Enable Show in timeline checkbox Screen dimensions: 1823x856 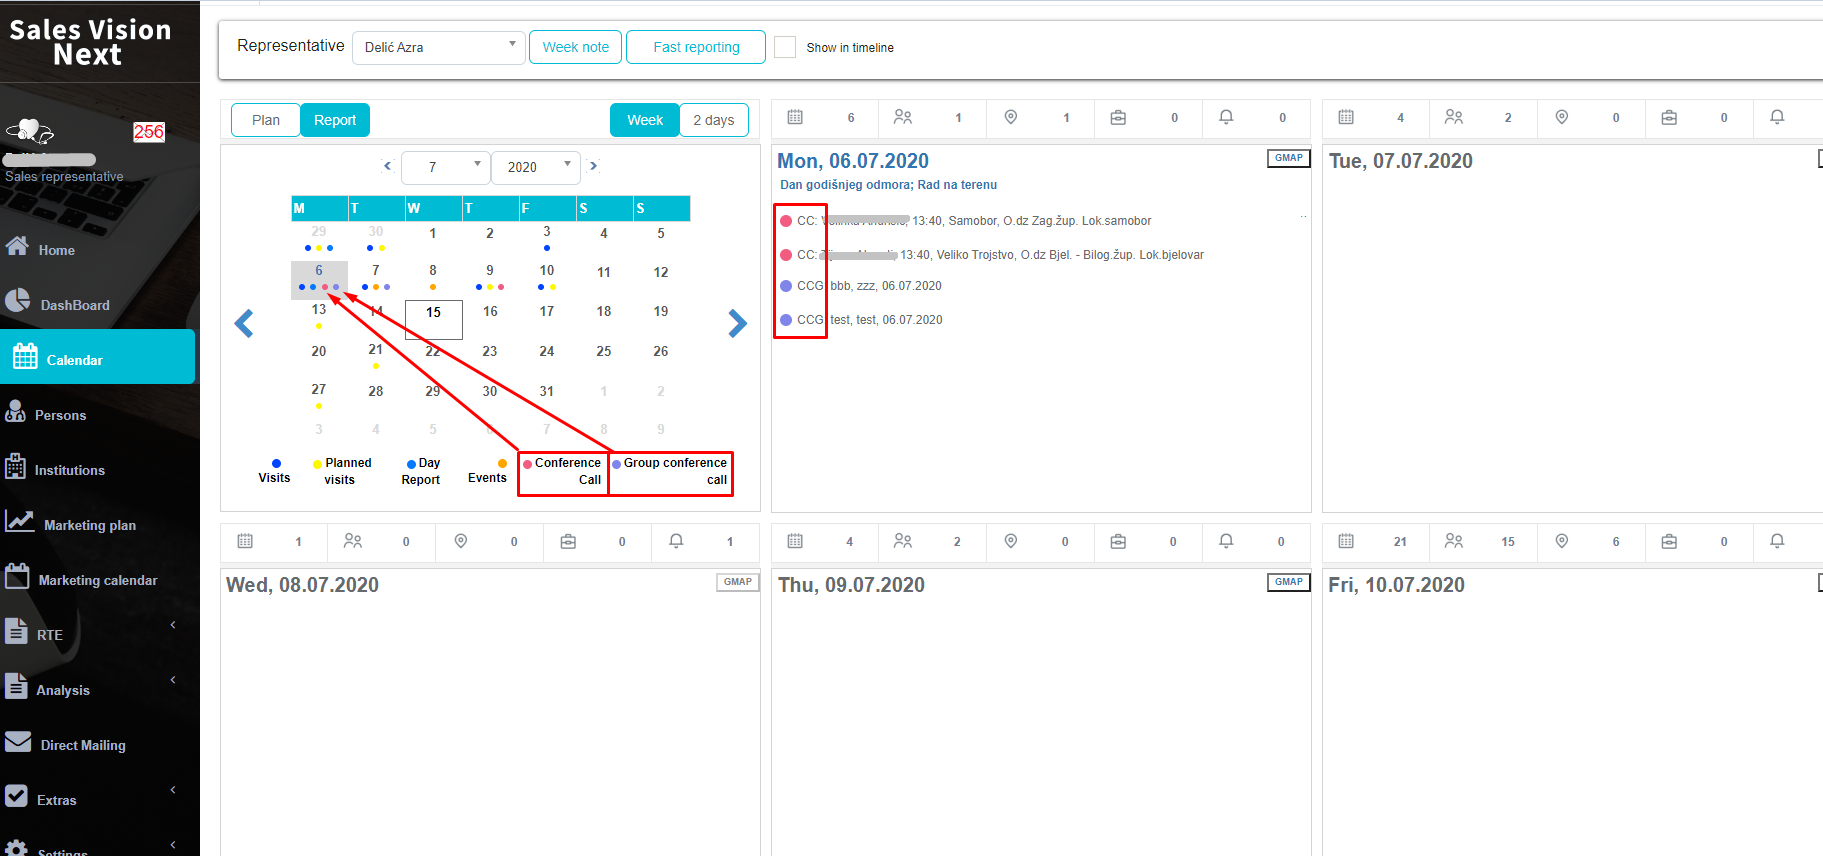point(785,47)
